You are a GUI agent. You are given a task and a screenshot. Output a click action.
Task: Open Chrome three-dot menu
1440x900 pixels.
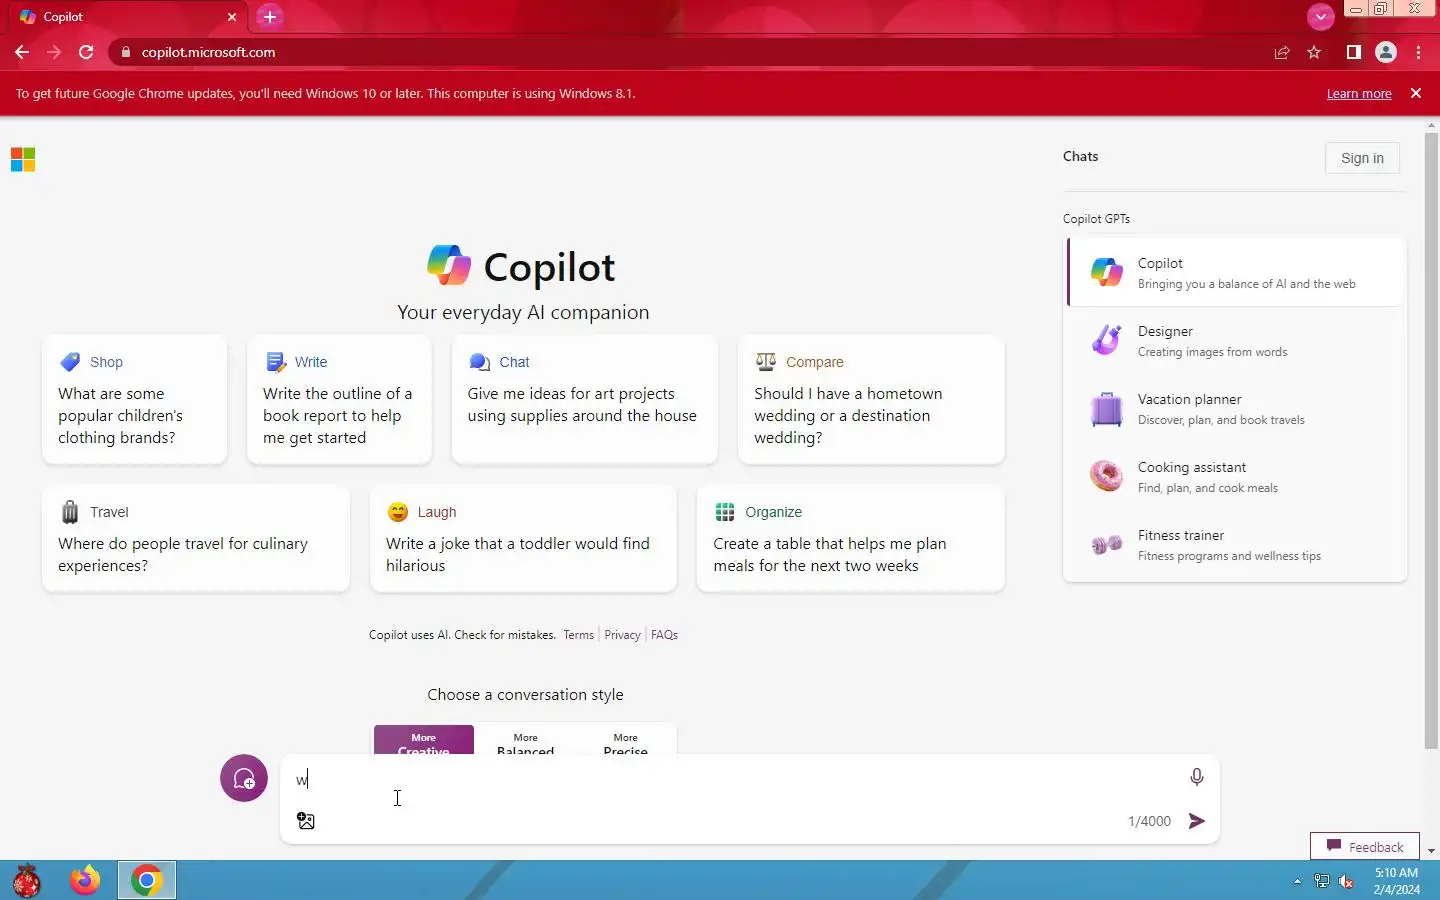click(x=1419, y=52)
